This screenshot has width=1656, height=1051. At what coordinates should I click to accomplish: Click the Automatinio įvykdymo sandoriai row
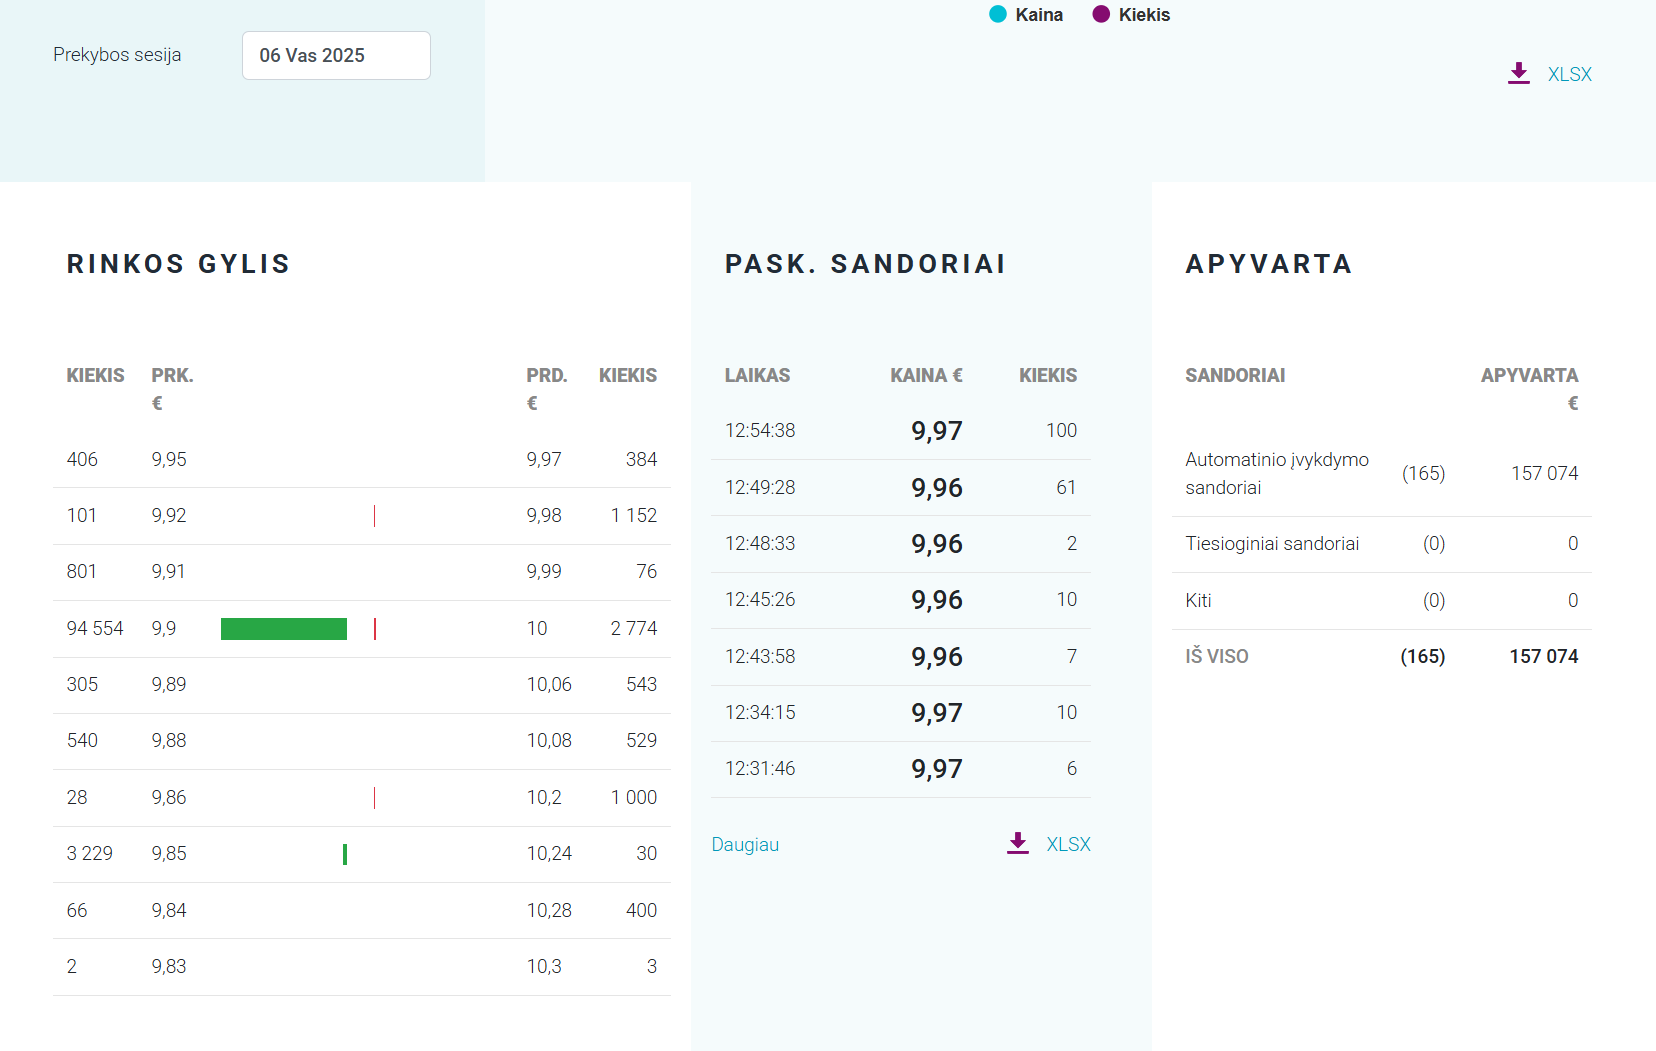pyautogui.click(x=1380, y=473)
